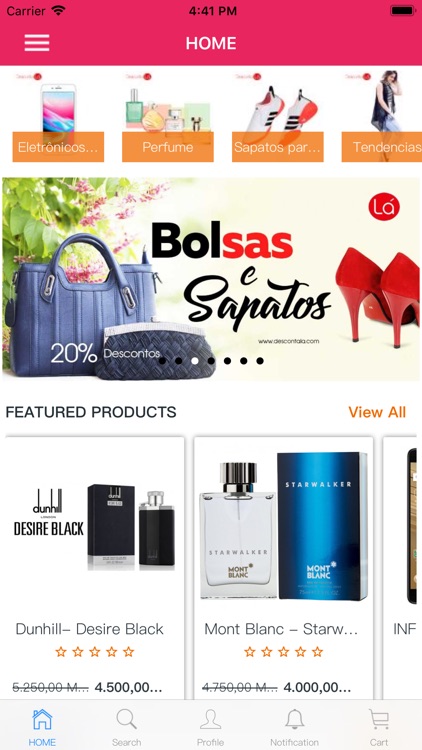
Task: Tap the red Lá logo on banner
Action: click(384, 207)
